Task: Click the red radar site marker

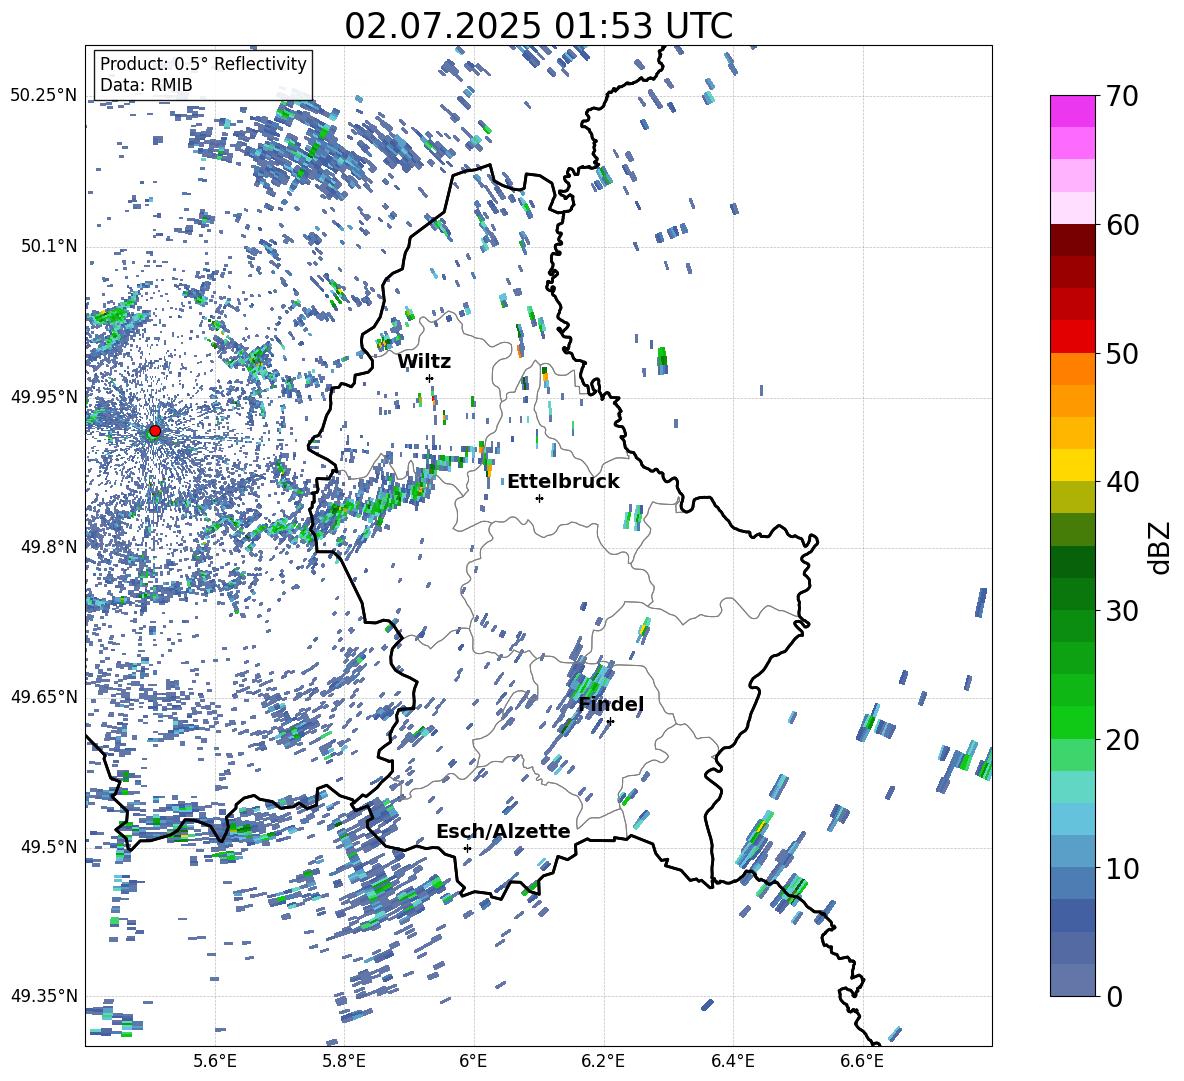Action: click(155, 431)
